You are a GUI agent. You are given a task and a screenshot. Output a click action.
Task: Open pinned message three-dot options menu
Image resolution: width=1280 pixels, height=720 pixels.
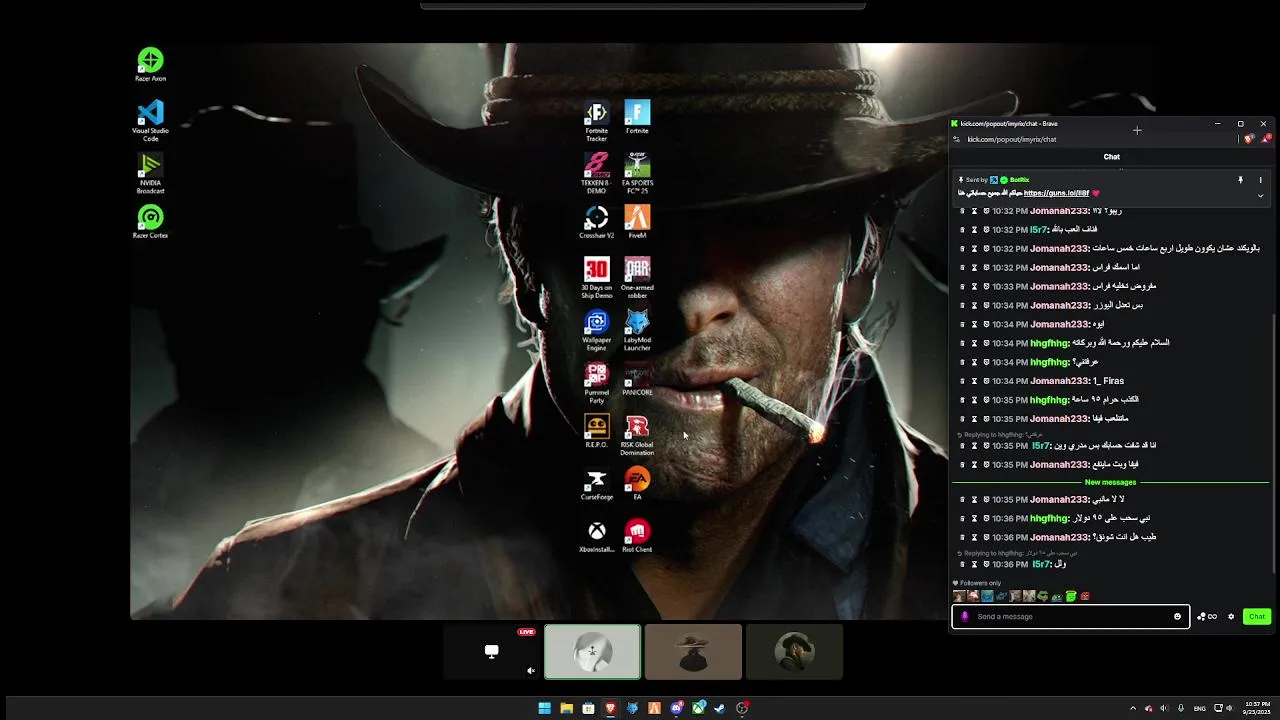1260,180
